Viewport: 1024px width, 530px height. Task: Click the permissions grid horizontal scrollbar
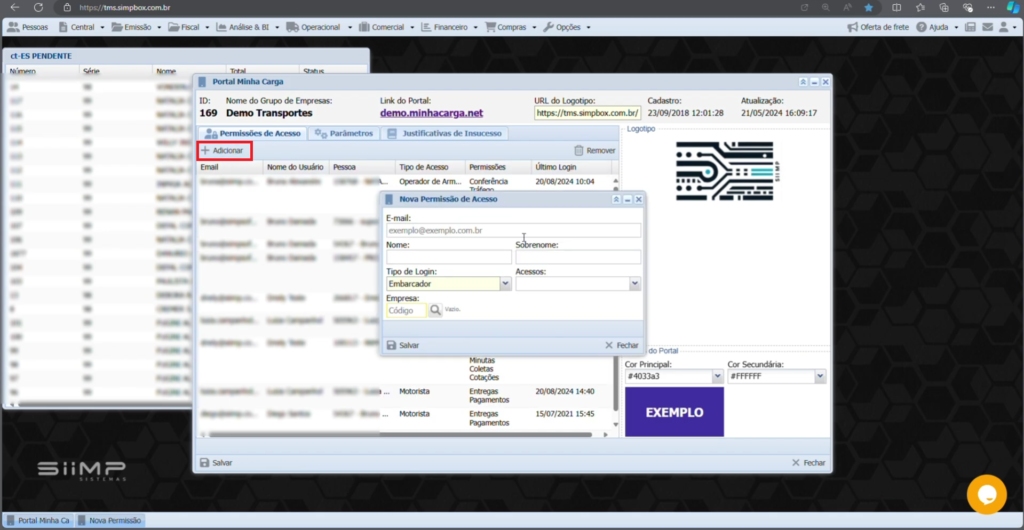coord(400,434)
